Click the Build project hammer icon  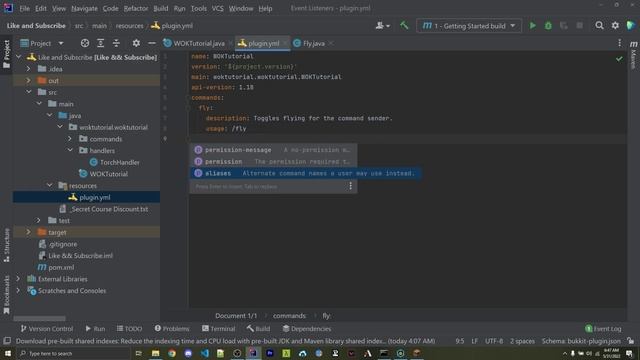404,26
